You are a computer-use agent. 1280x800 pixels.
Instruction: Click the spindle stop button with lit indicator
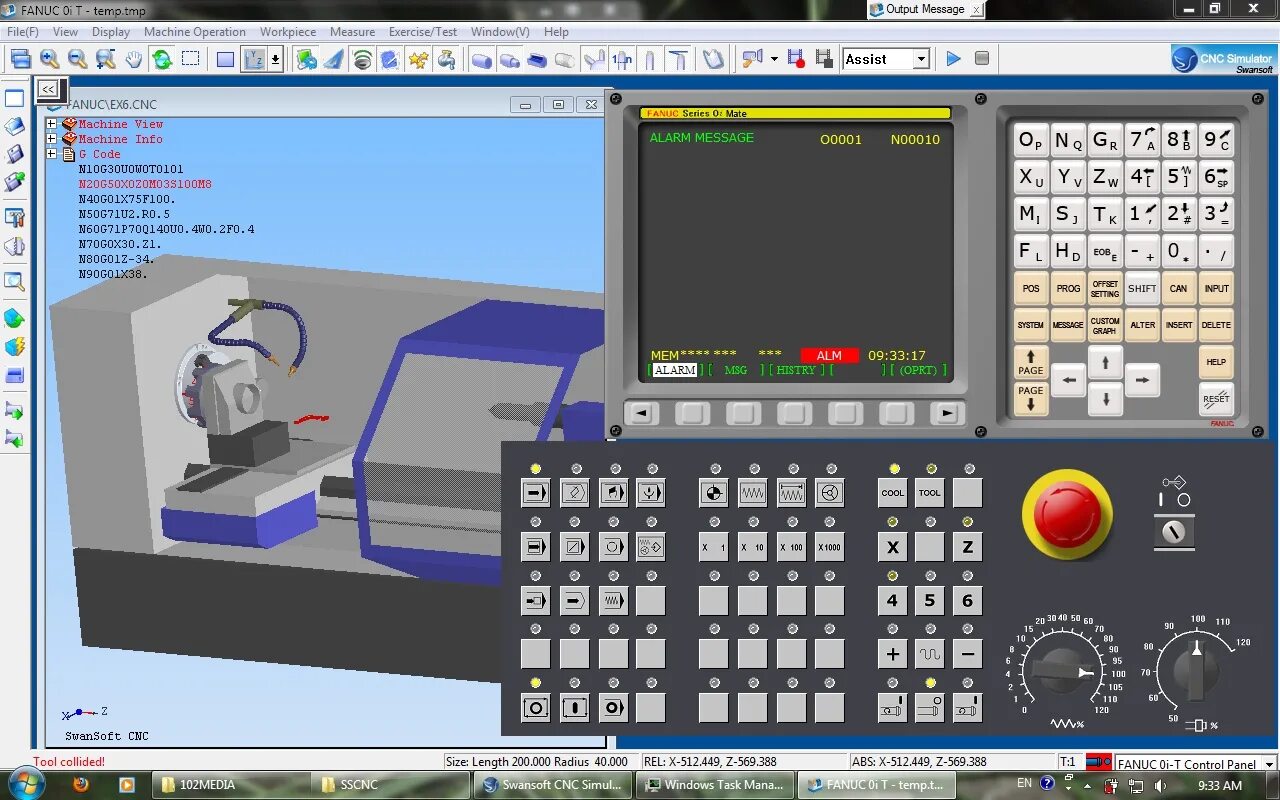click(x=930, y=708)
